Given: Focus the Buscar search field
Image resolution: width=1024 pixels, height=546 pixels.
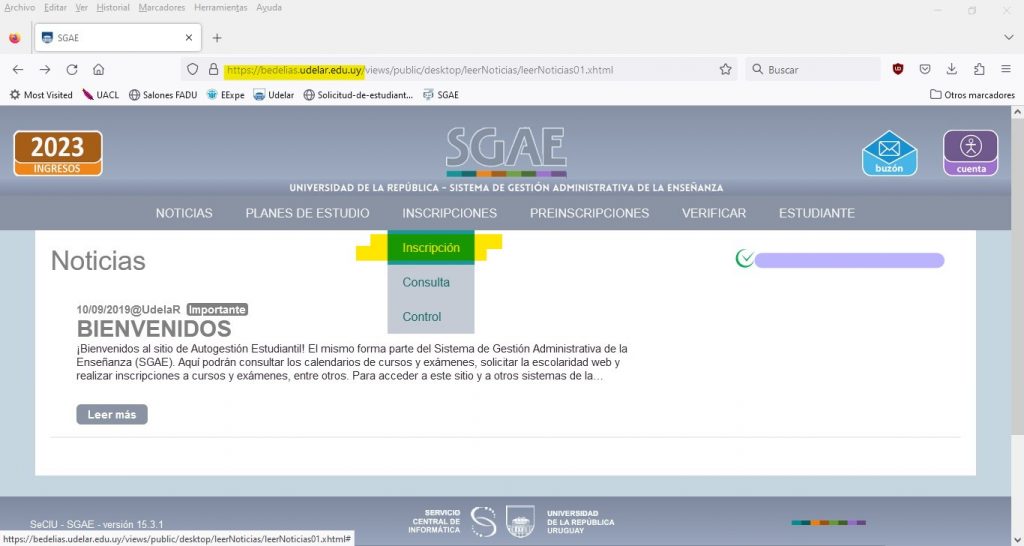Looking at the screenshot, I should point(813,69).
